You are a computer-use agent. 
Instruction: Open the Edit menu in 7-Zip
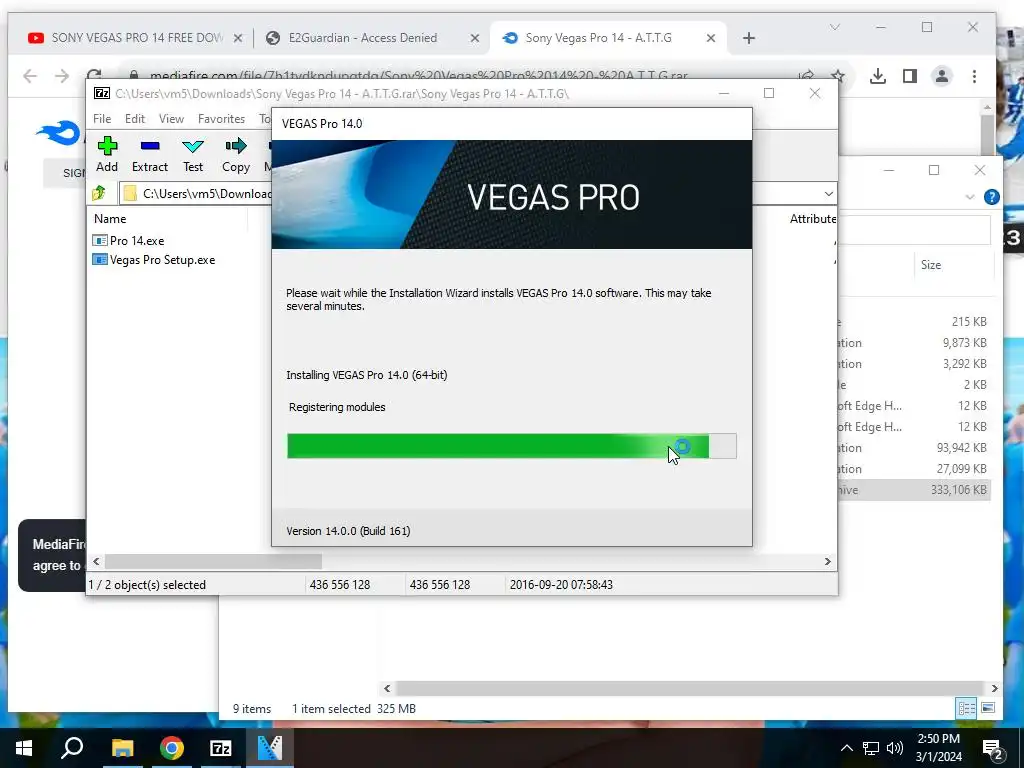point(135,119)
